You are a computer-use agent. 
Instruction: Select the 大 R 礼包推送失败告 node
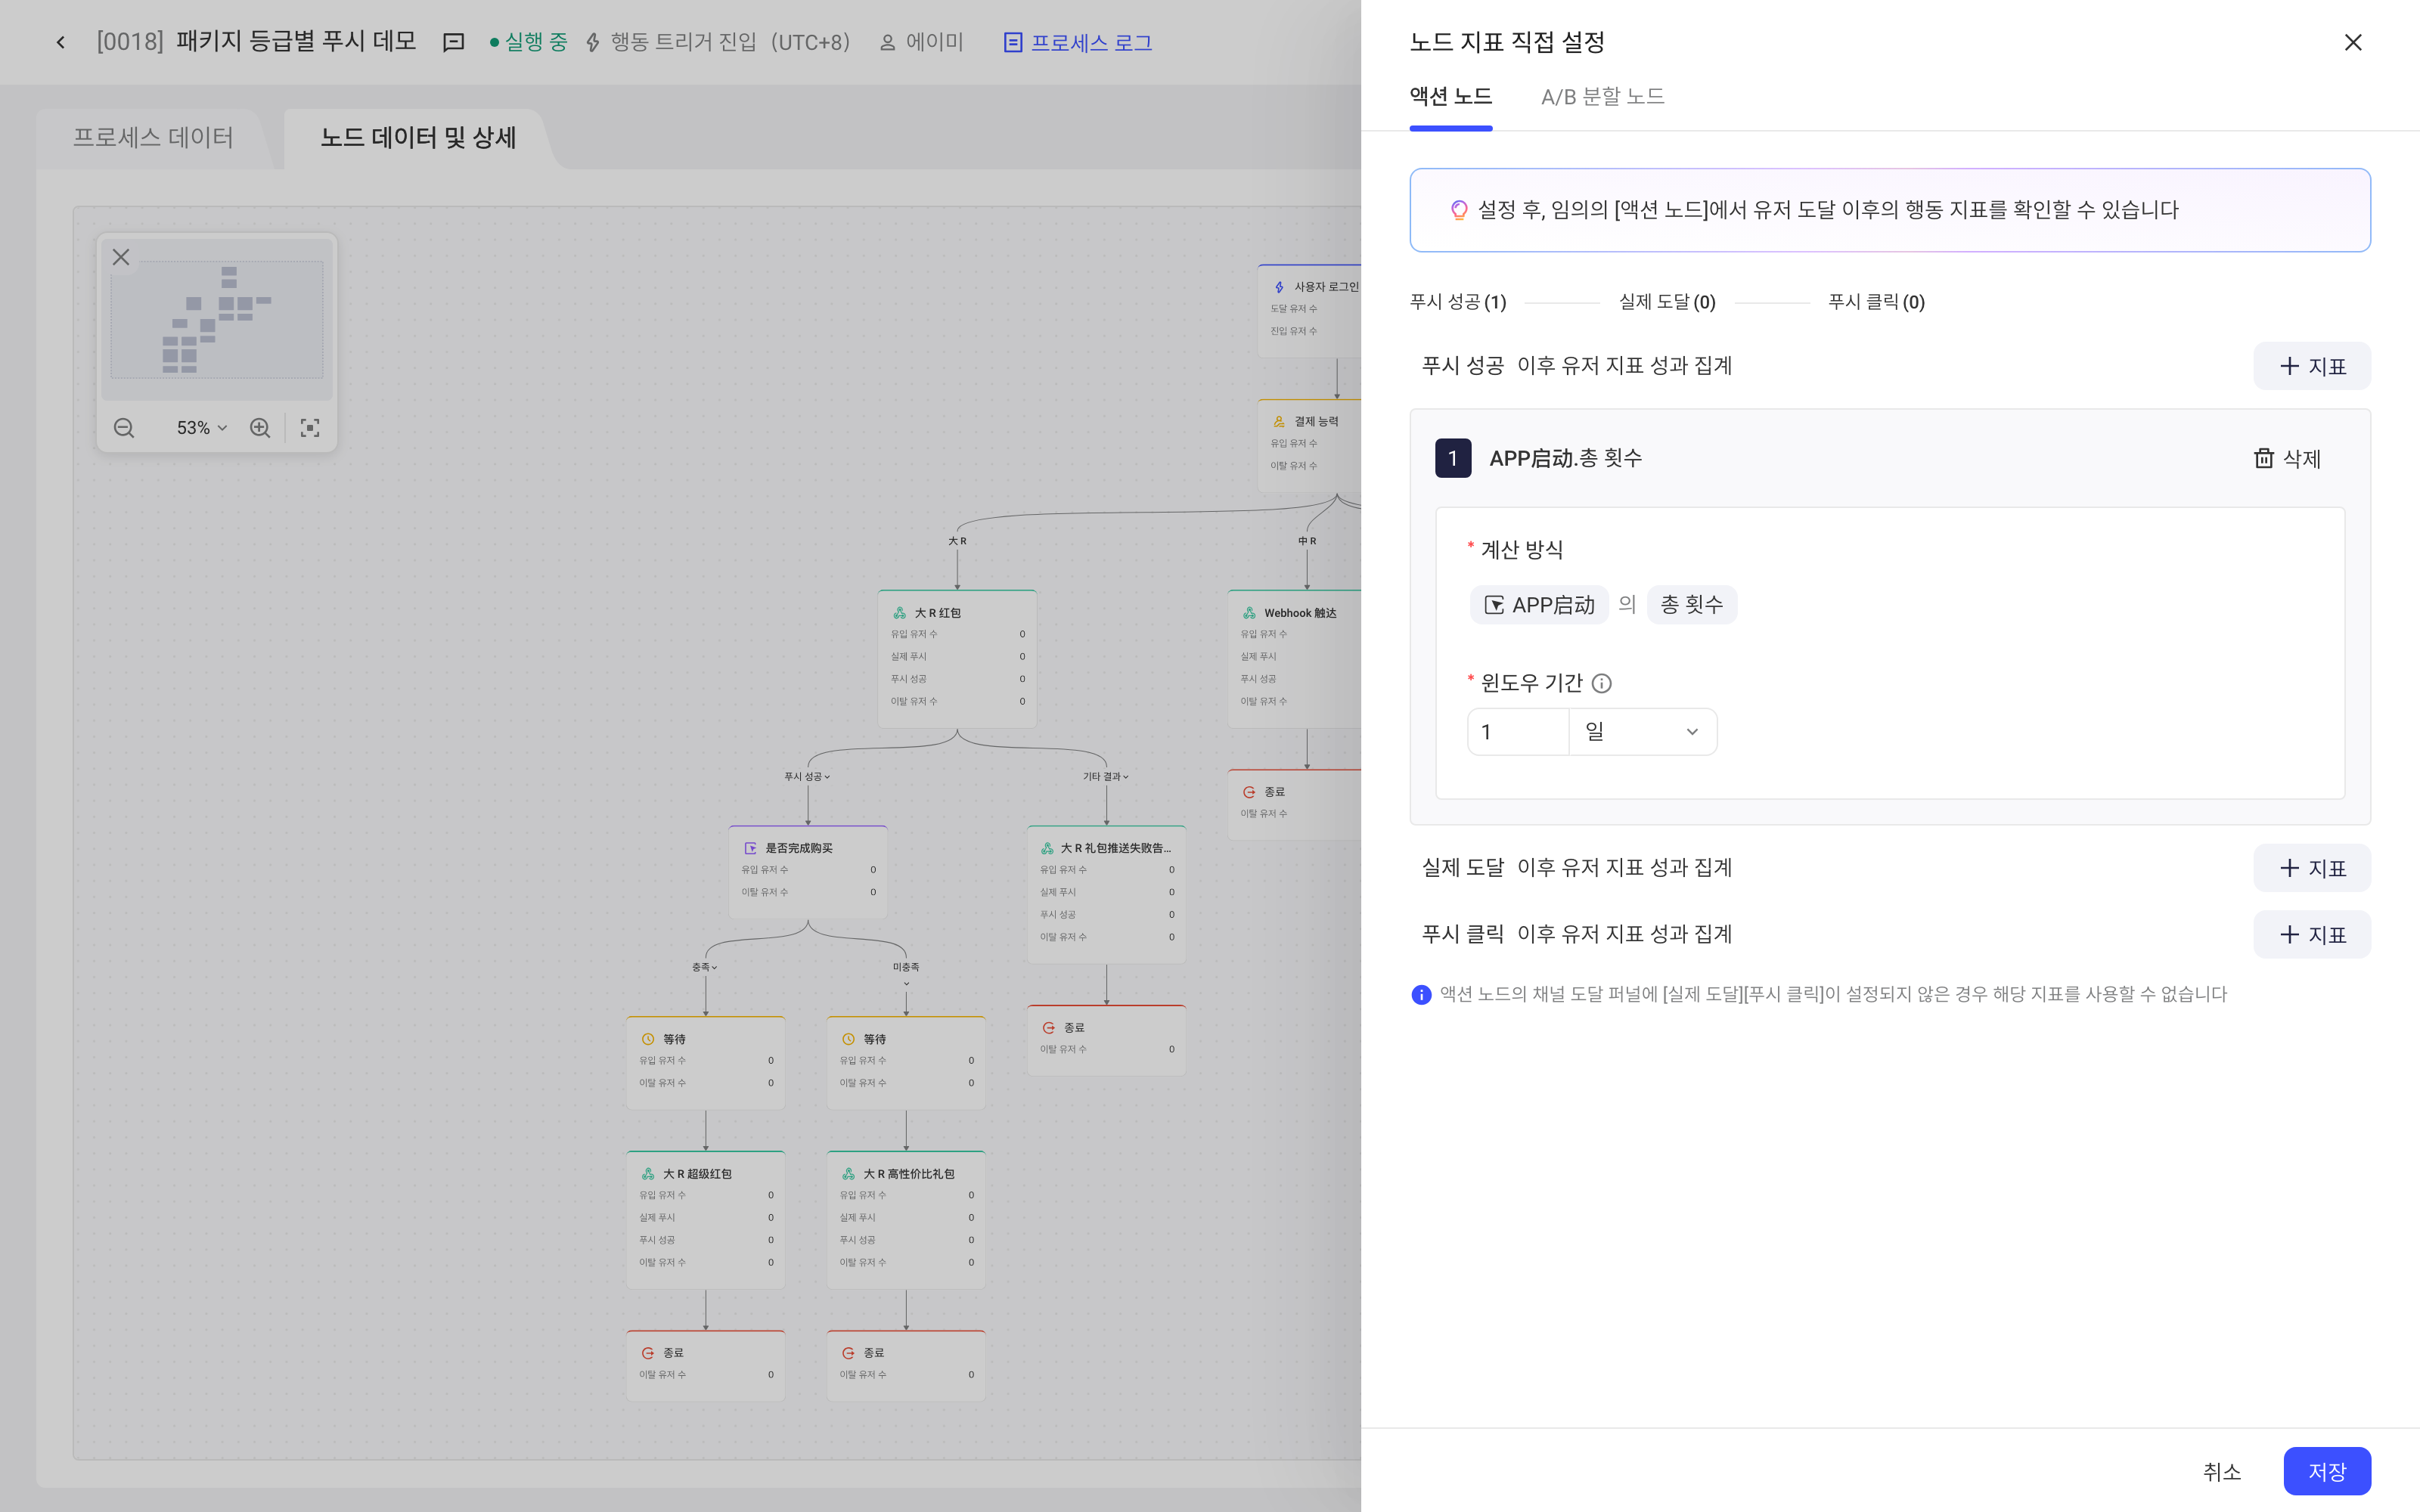[x=1106, y=894]
